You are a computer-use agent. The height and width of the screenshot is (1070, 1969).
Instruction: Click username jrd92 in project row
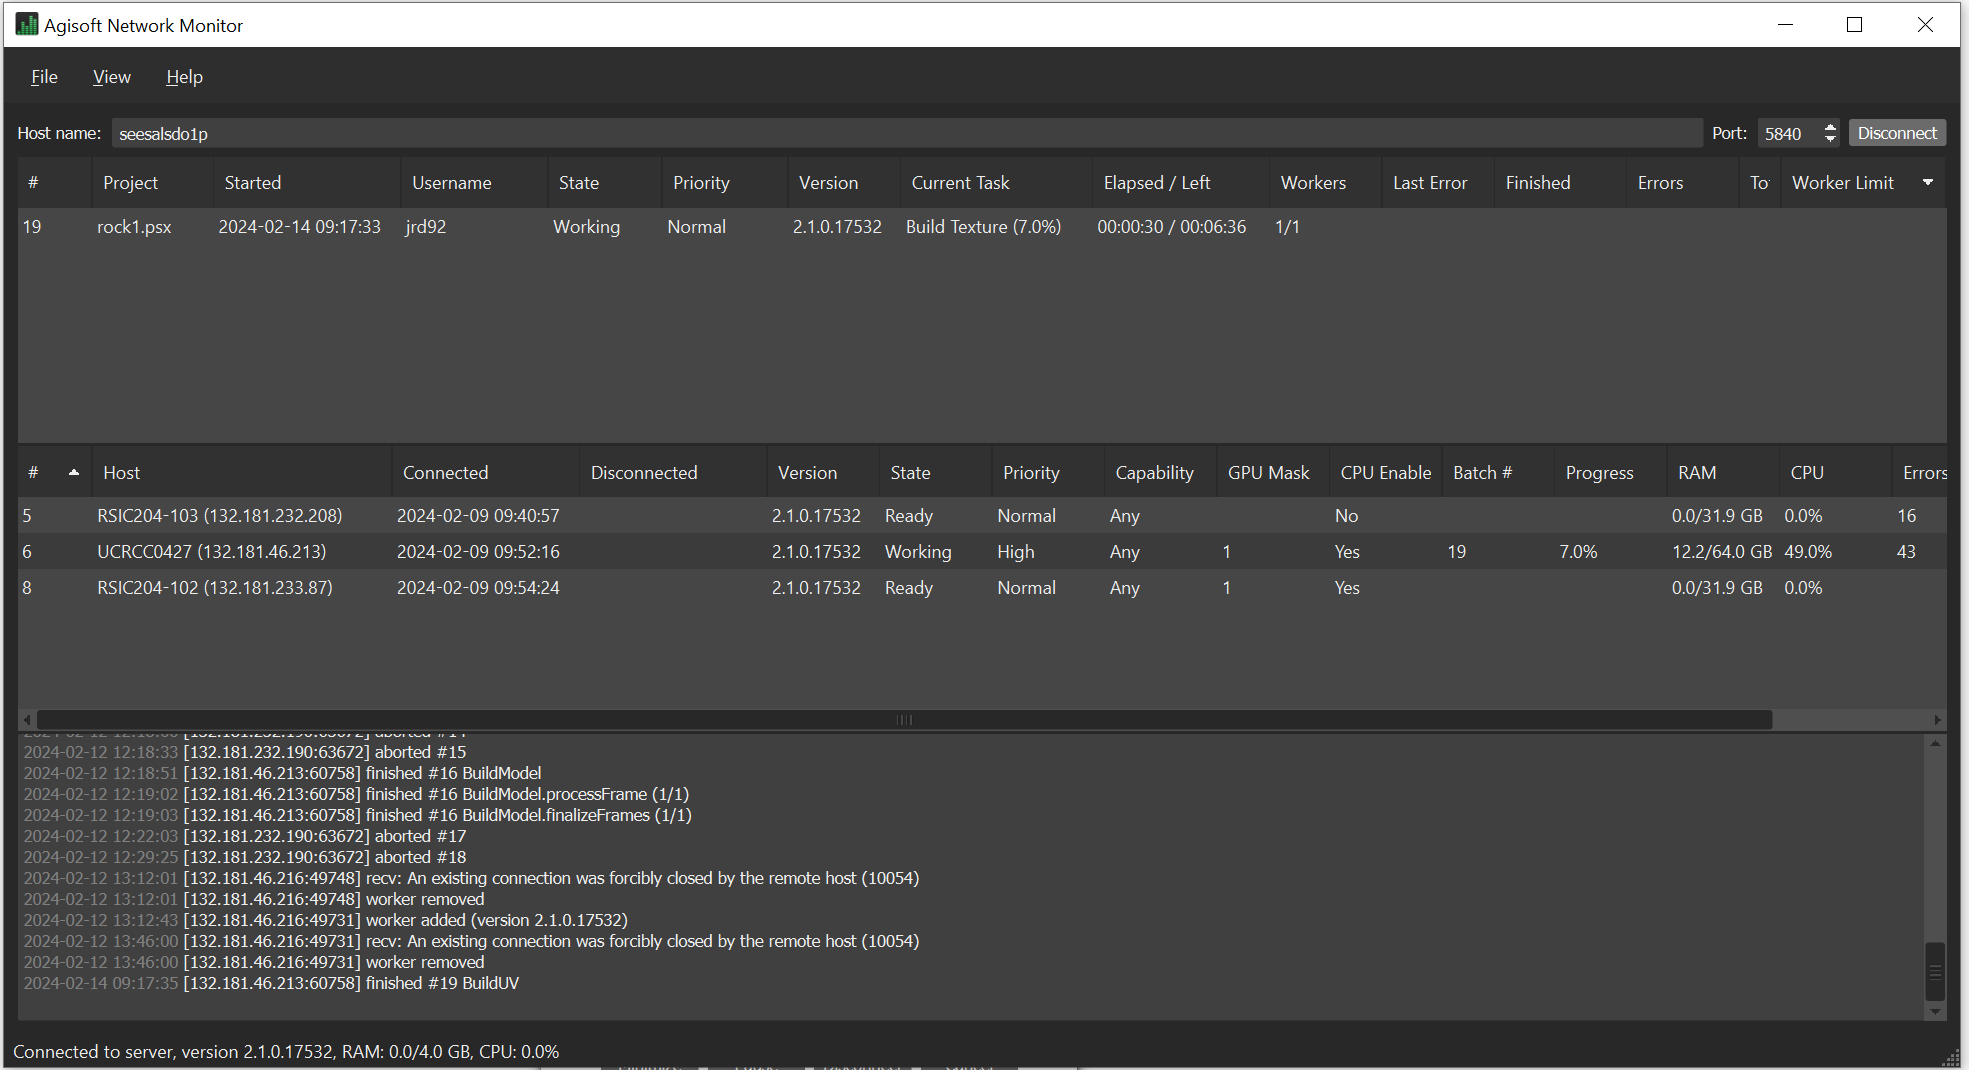click(425, 227)
